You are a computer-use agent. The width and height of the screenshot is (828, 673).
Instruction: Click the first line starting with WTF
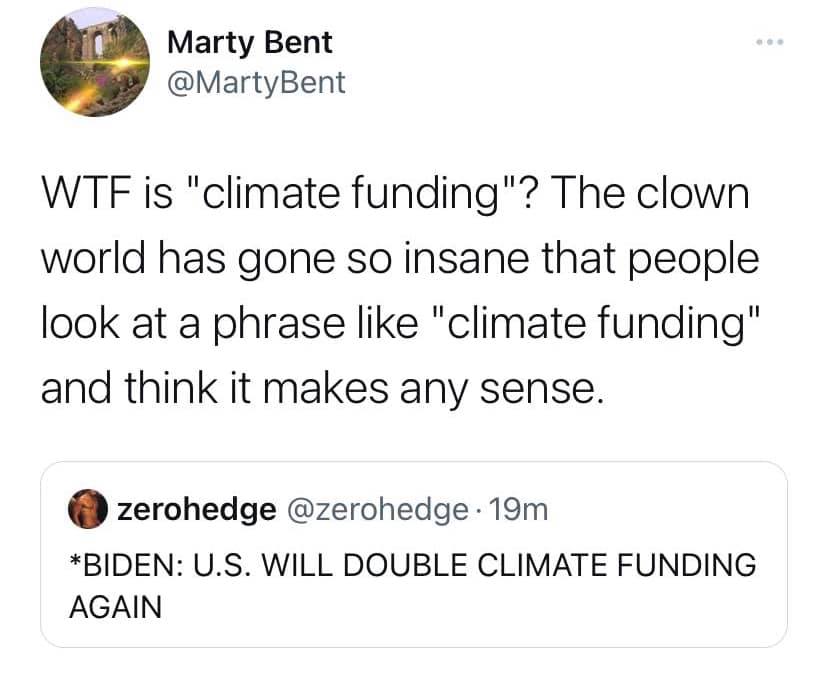394,195
